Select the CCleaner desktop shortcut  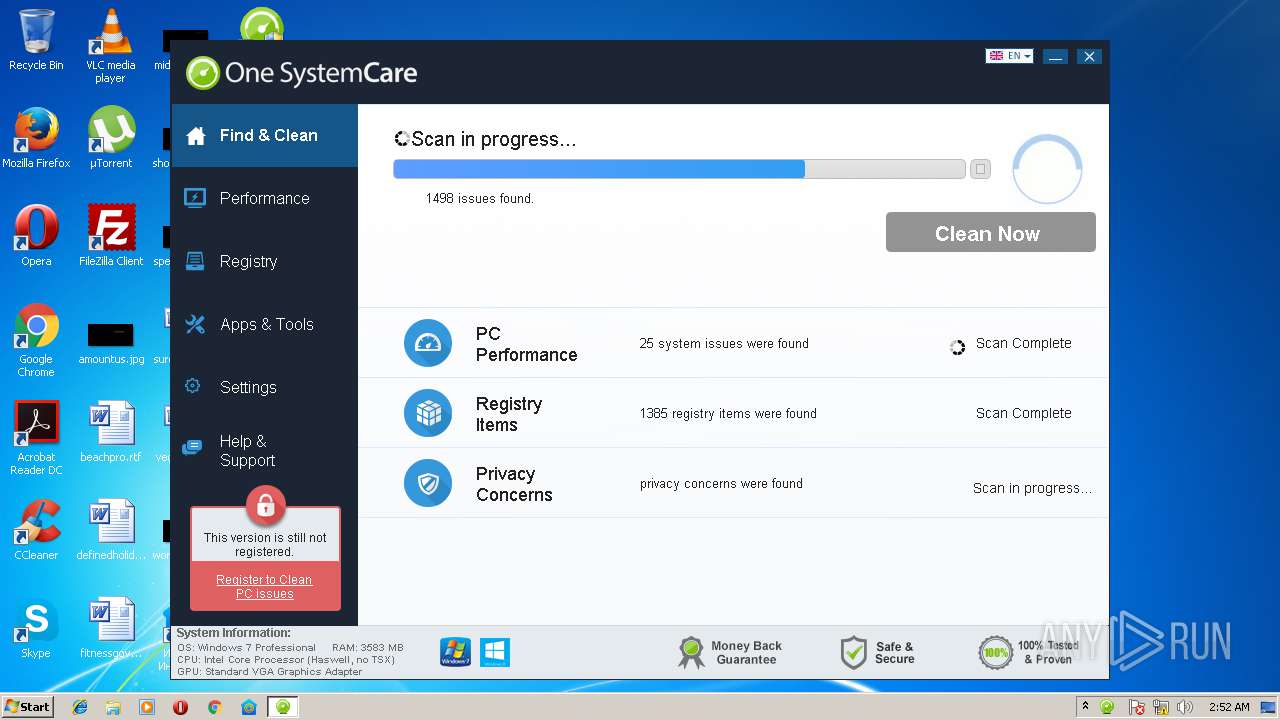[x=36, y=530]
